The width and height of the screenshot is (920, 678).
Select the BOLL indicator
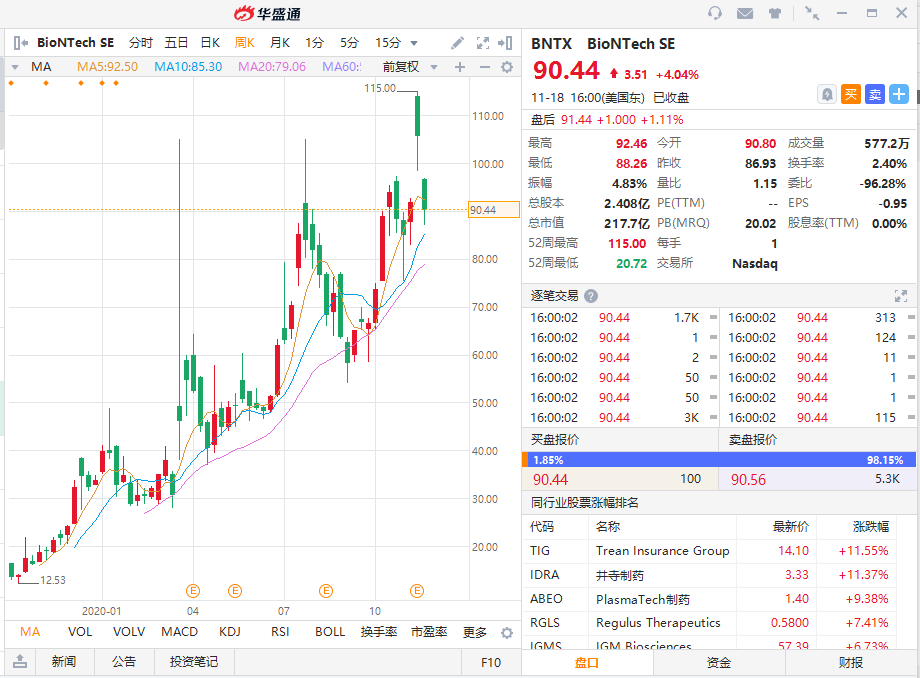(x=330, y=632)
